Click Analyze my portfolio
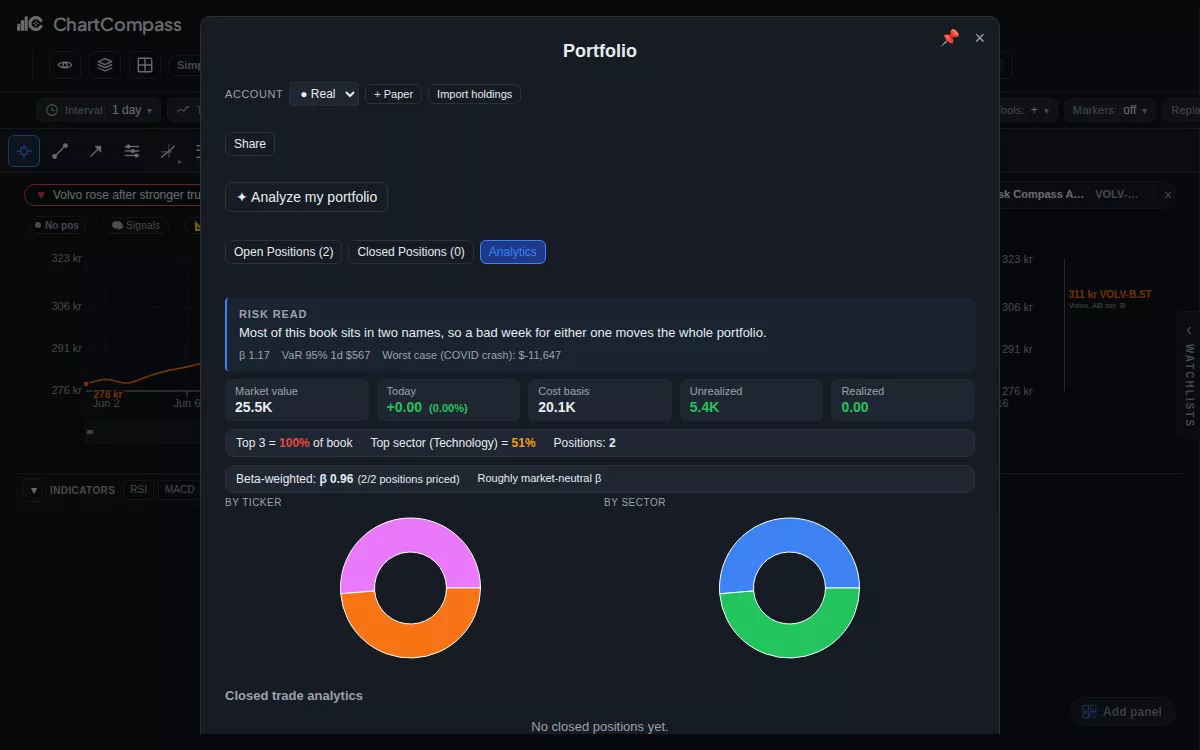This screenshot has width=1200, height=750. pyautogui.click(x=307, y=197)
